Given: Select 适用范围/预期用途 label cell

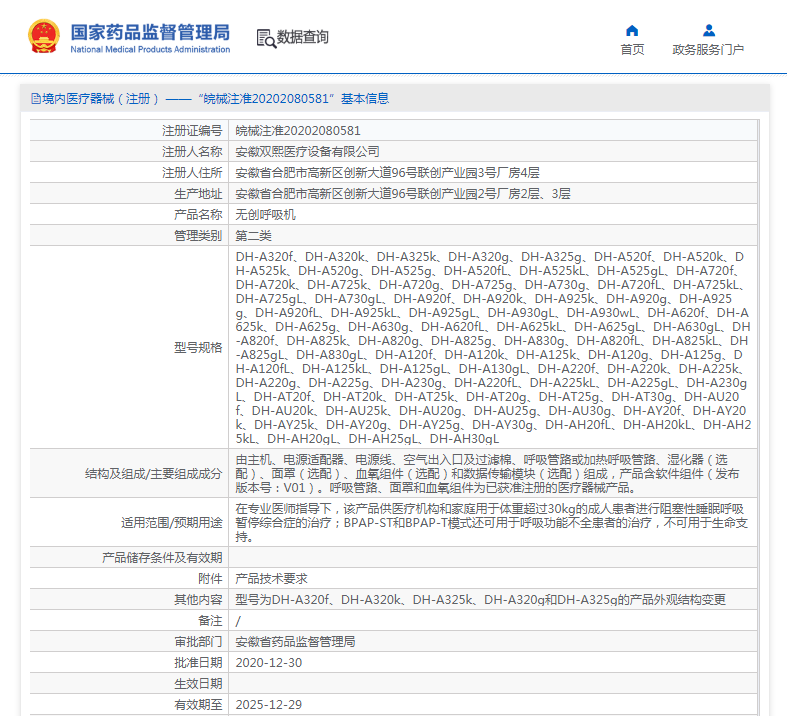Looking at the screenshot, I should pos(129,522).
